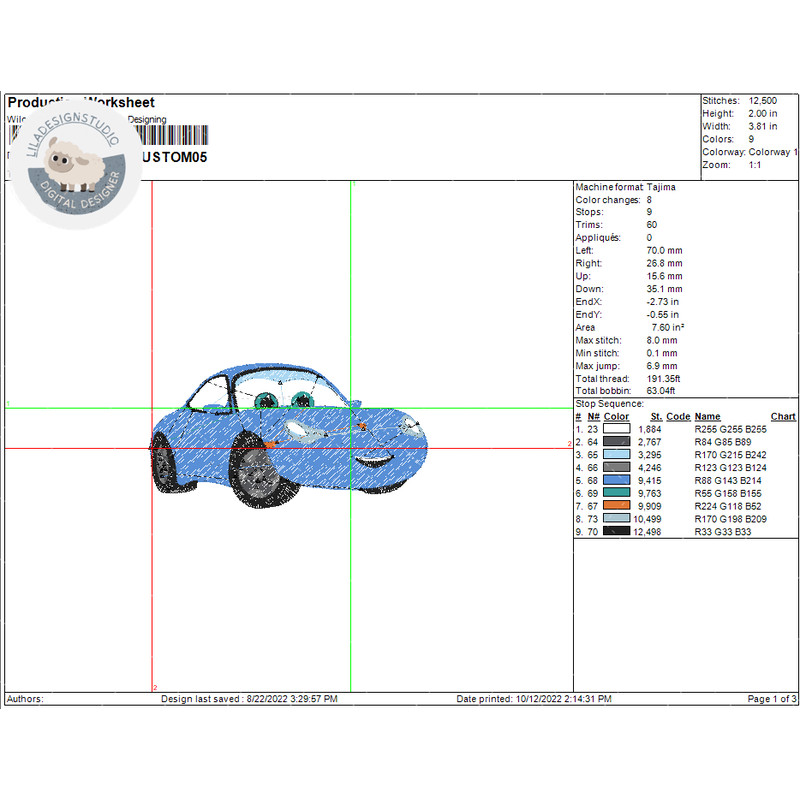Pick the black swatch in stop 9
Image resolution: width=800 pixels, height=800 pixels.
pyautogui.click(x=617, y=533)
